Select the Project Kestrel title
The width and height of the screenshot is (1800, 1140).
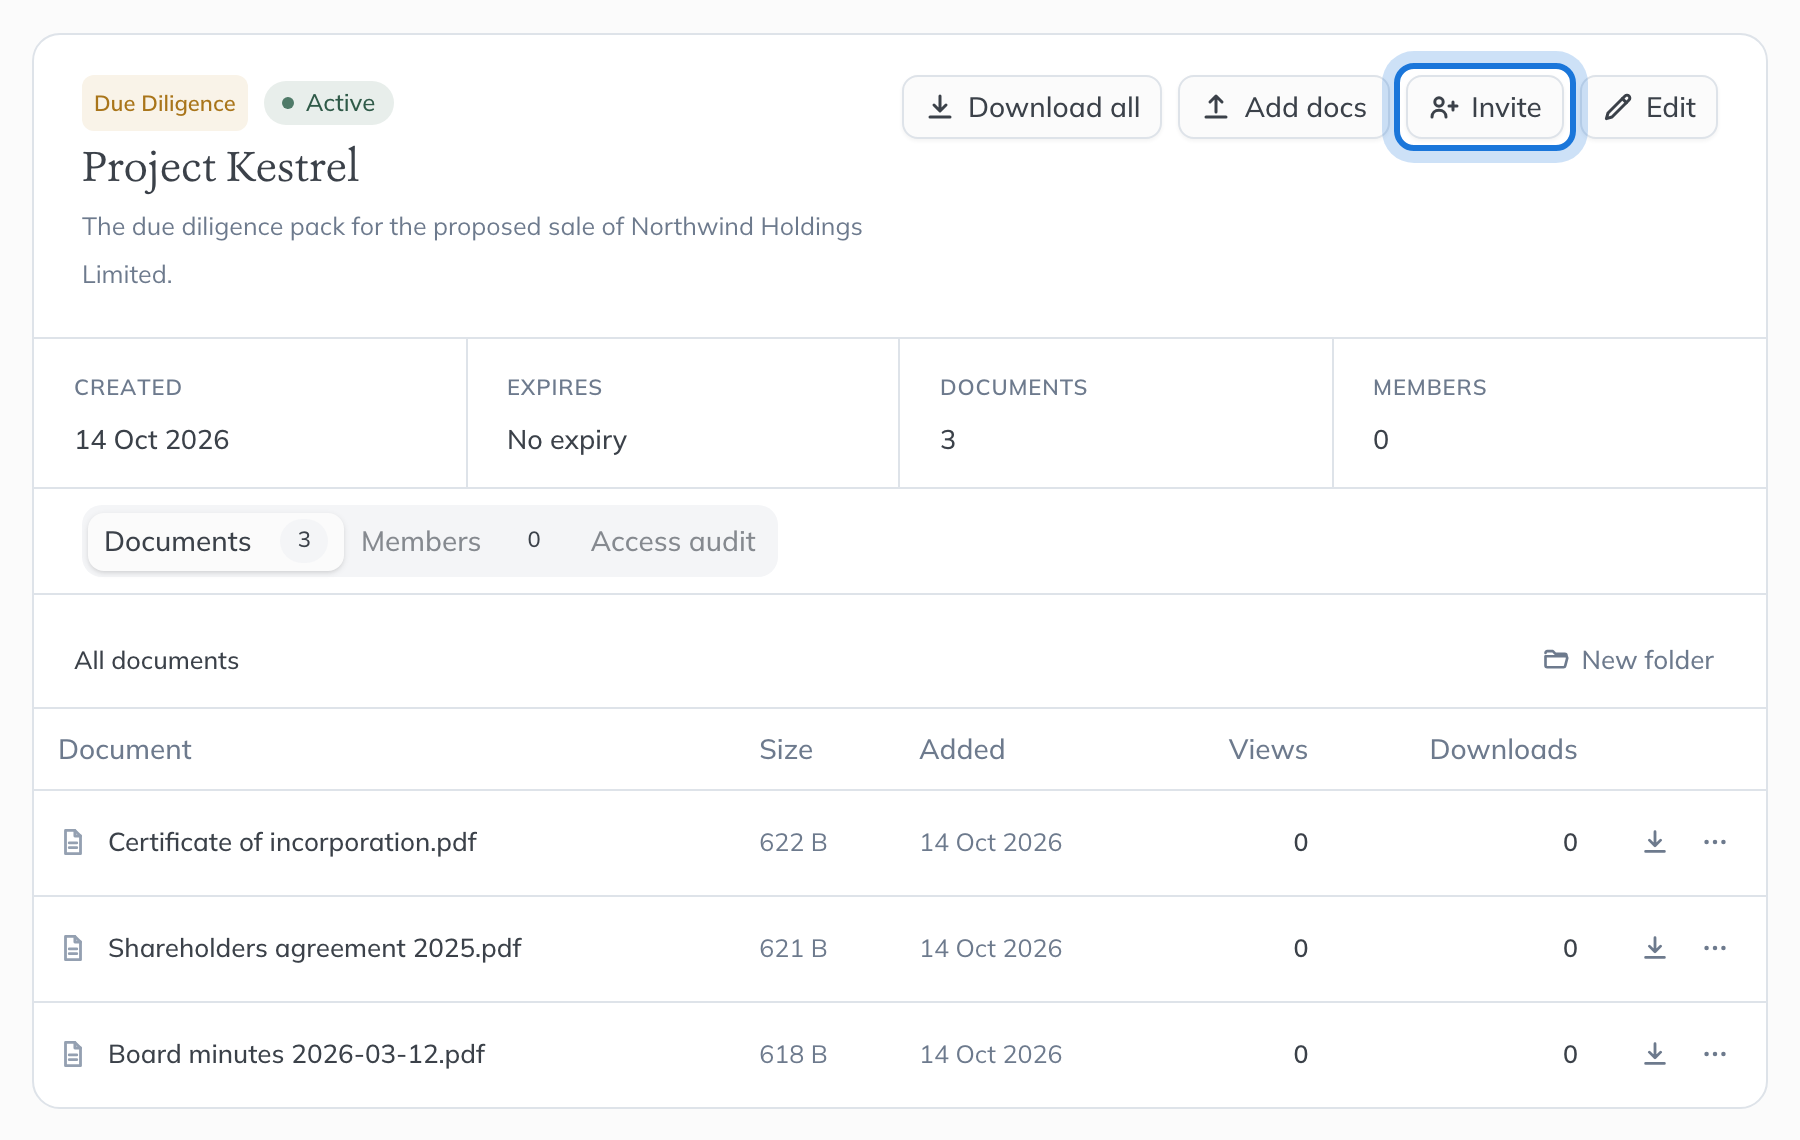pos(220,167)
